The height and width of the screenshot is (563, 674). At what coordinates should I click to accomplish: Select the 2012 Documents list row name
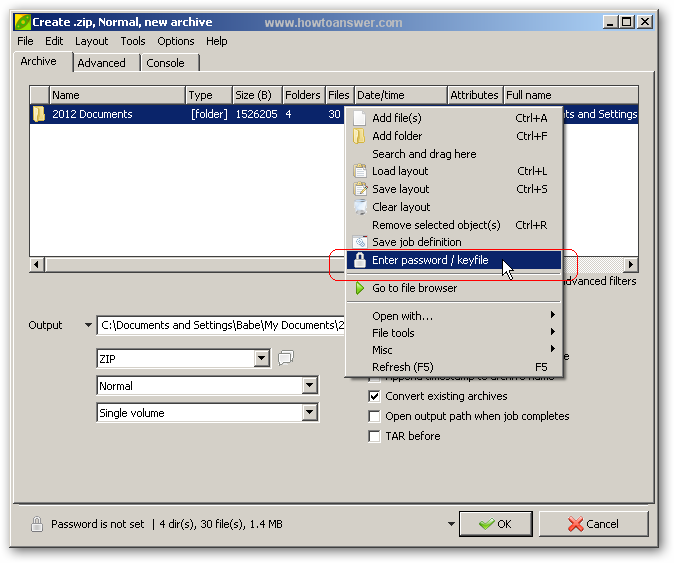[92, 114]
